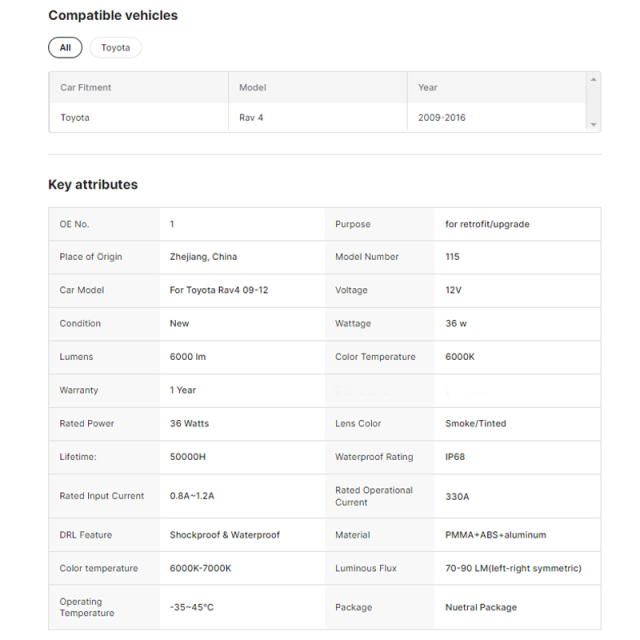Image resolution: width=640 pixels, height=640 pixels.
Task: Click the scroll down arrow in vehicle table
Action: pos(594,125)
